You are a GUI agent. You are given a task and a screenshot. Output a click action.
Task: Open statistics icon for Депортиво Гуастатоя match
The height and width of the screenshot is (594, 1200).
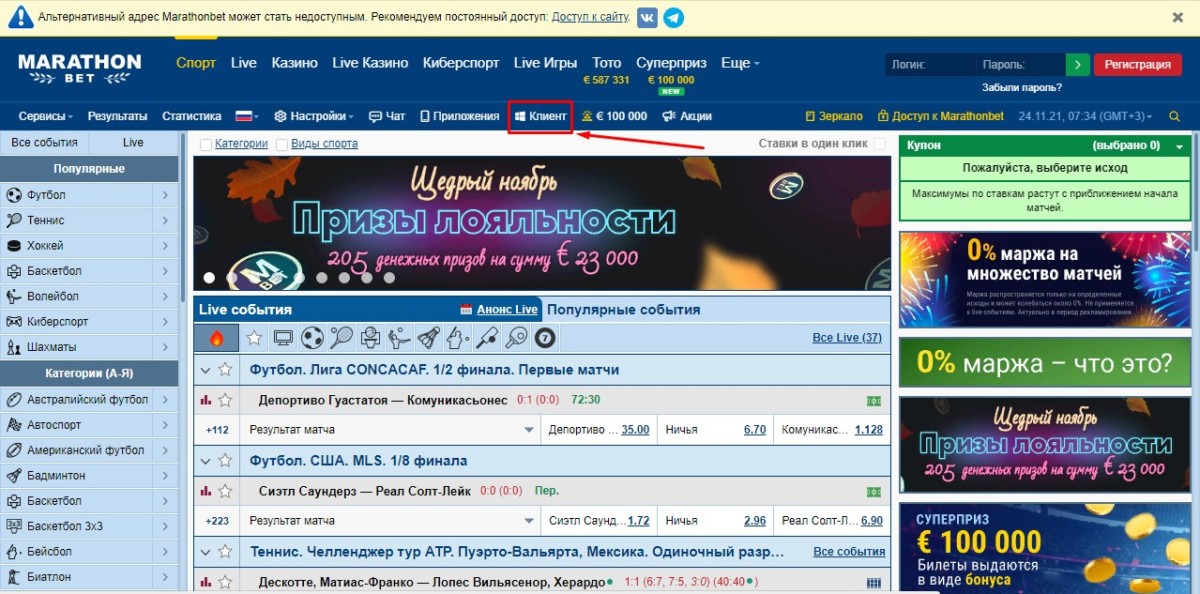(x=206, y=400)
